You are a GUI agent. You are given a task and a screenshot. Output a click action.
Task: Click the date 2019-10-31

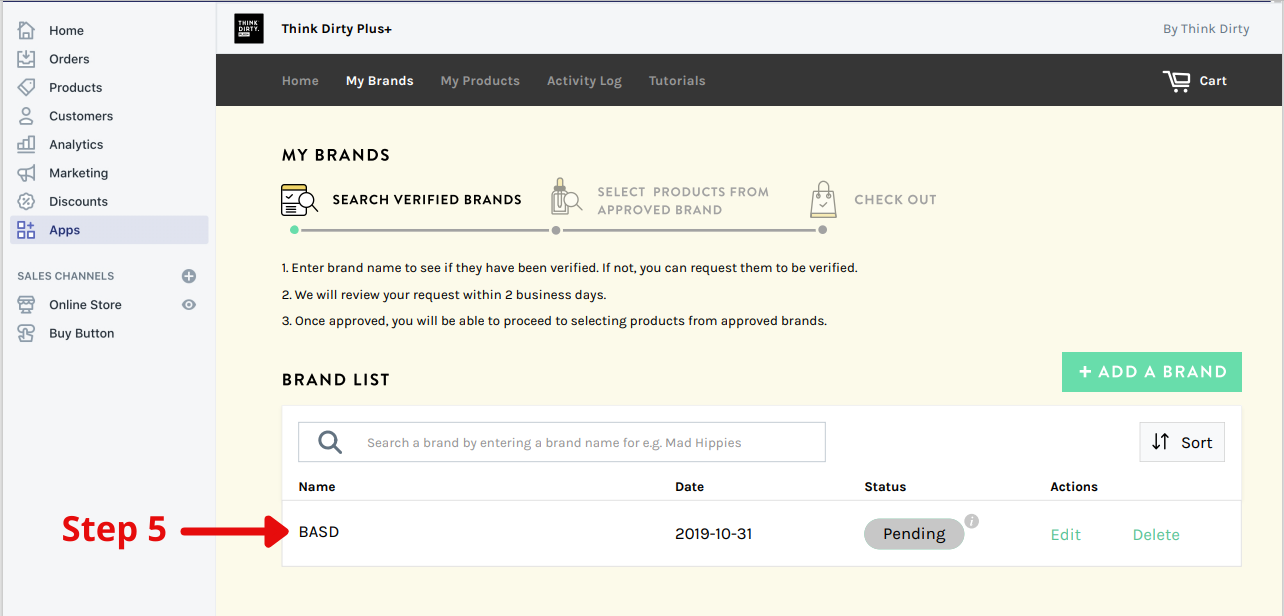pos(714,534)
